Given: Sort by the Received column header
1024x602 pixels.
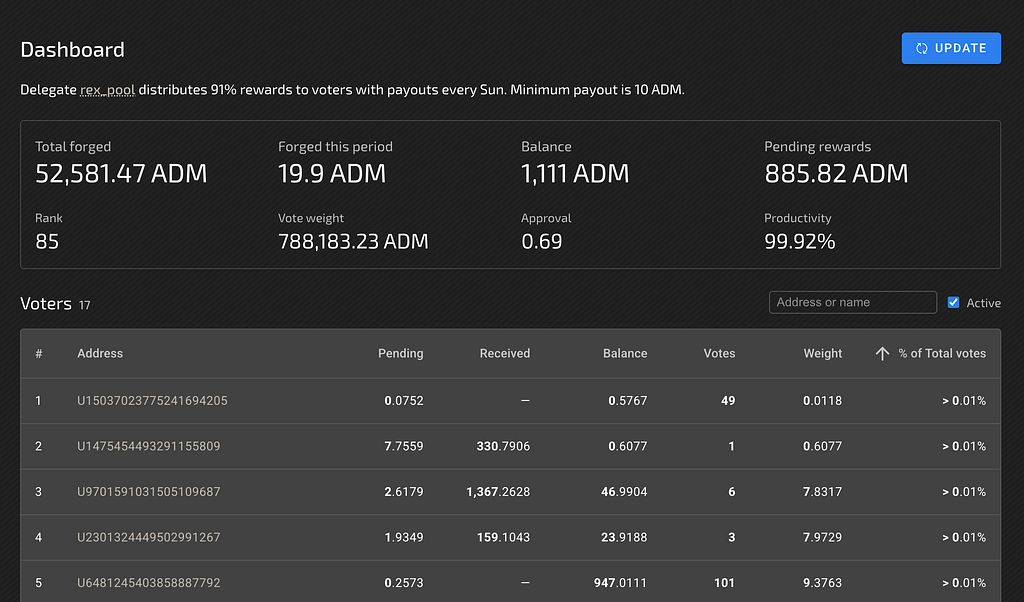Looking at the screenshot, I should coord(505,353).
